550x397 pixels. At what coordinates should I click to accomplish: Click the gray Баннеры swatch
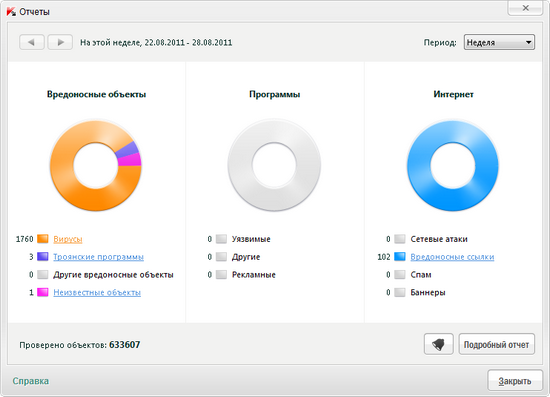coord(400,292)
